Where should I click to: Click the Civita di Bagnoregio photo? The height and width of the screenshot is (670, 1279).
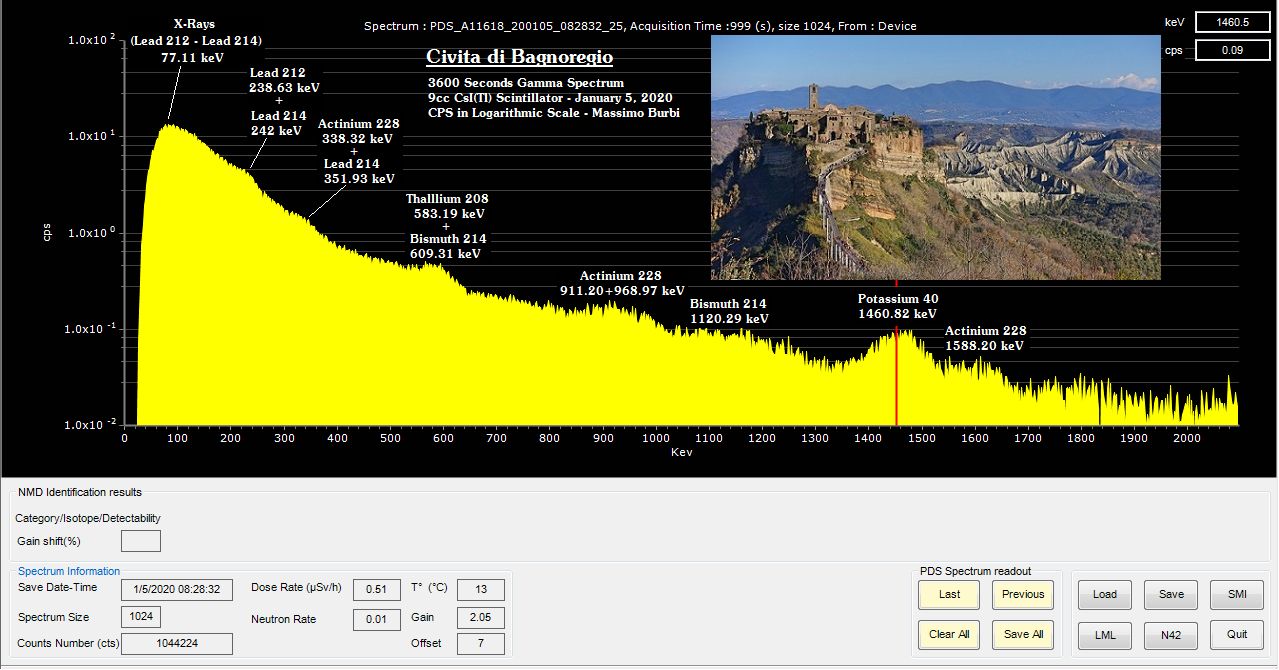pos(935,157)
